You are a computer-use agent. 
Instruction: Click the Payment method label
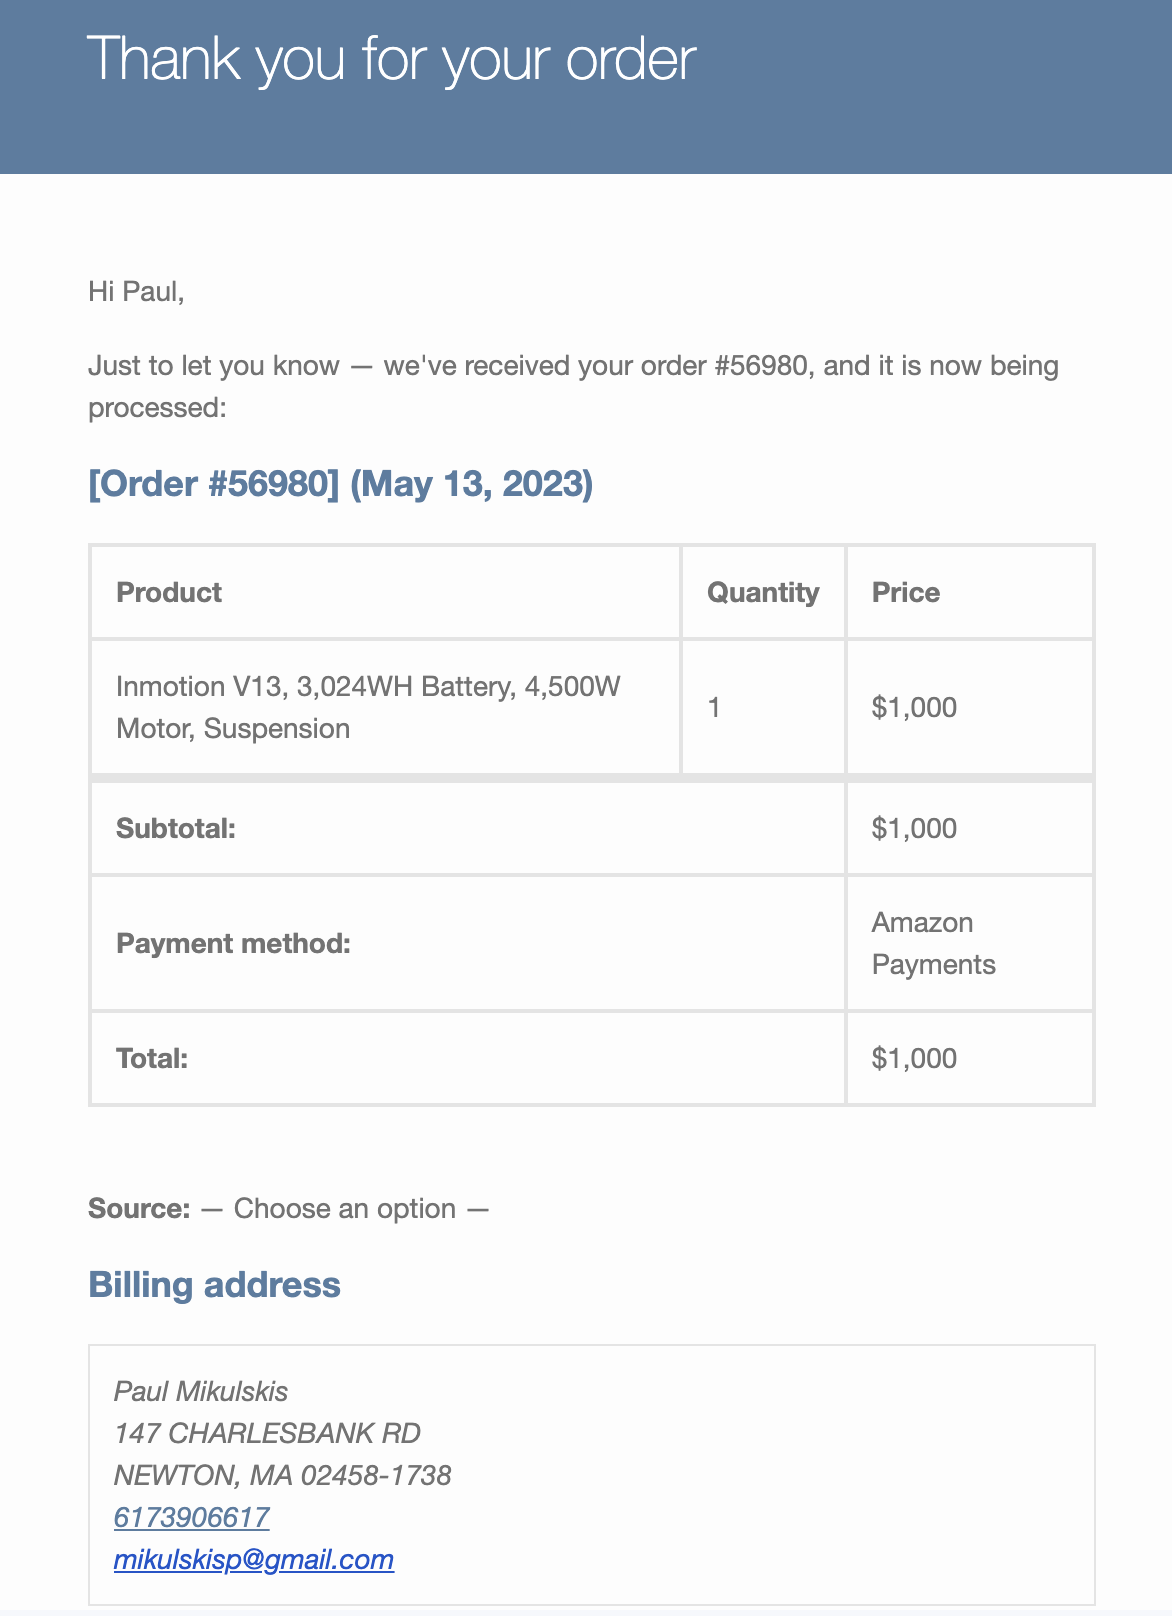pos(233,943)
